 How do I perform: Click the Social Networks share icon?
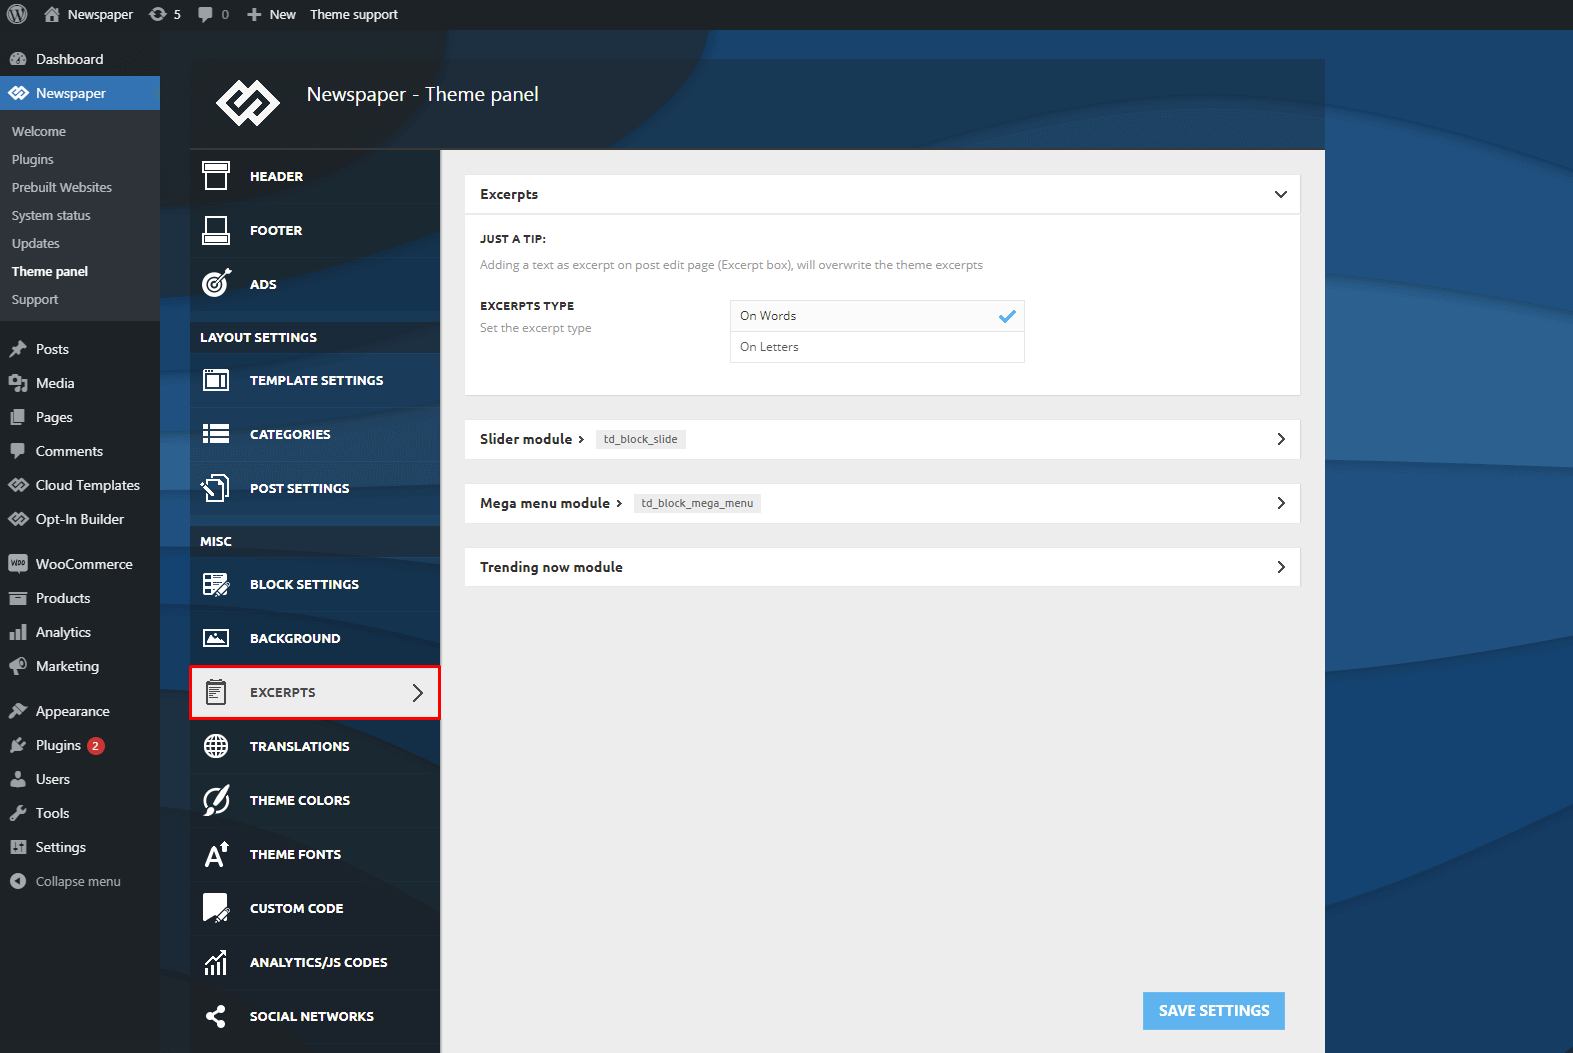[216, 1016]
